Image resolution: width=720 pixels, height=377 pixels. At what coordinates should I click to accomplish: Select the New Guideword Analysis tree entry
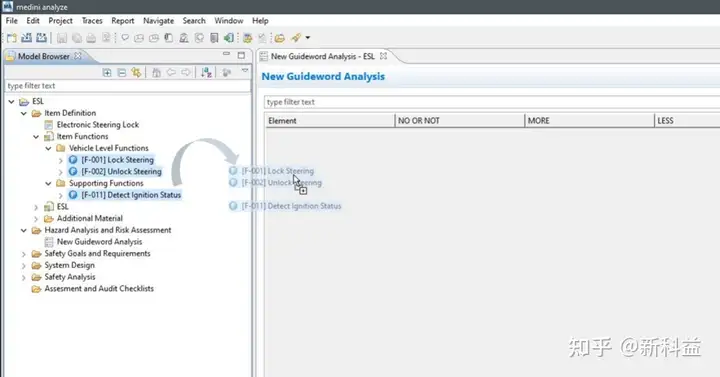[99, 242]
